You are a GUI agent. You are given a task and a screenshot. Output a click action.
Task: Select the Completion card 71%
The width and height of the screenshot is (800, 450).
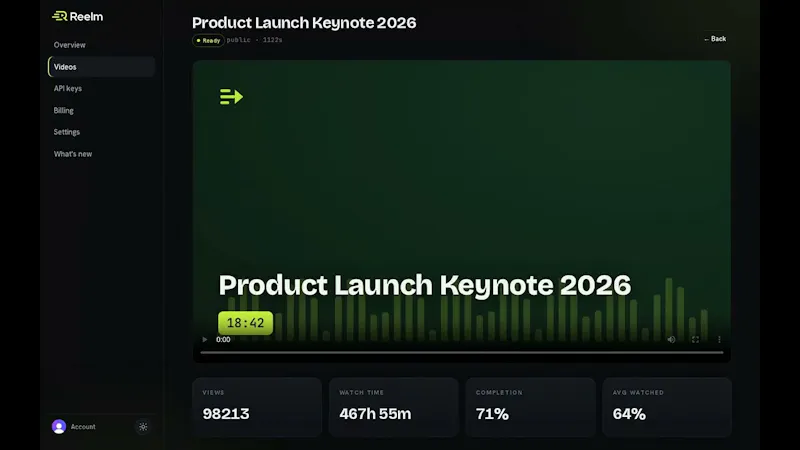pyautogui.click(x=531, y=407)
